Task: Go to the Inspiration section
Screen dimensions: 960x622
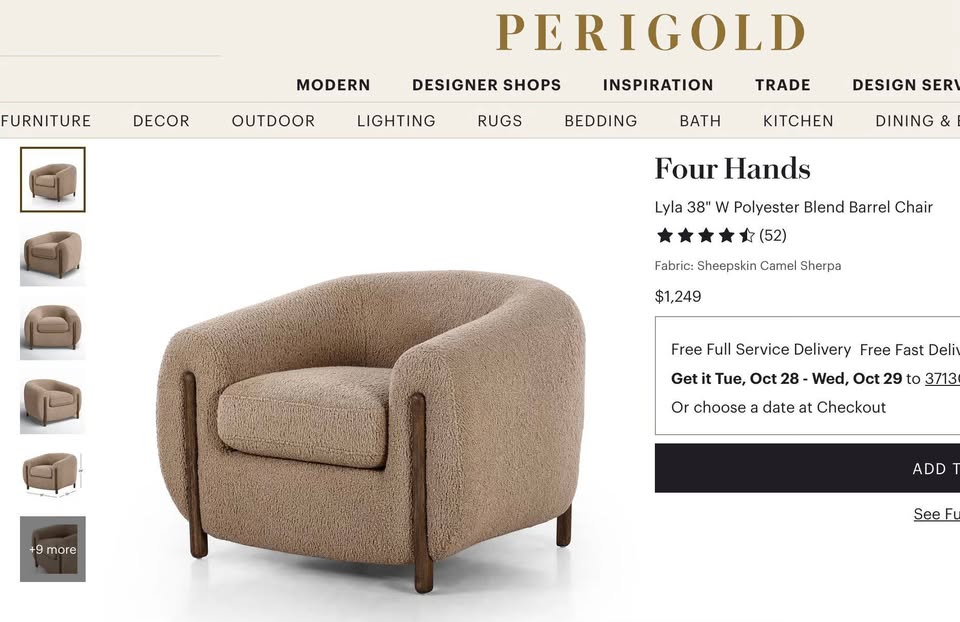Action: point(658,85)
